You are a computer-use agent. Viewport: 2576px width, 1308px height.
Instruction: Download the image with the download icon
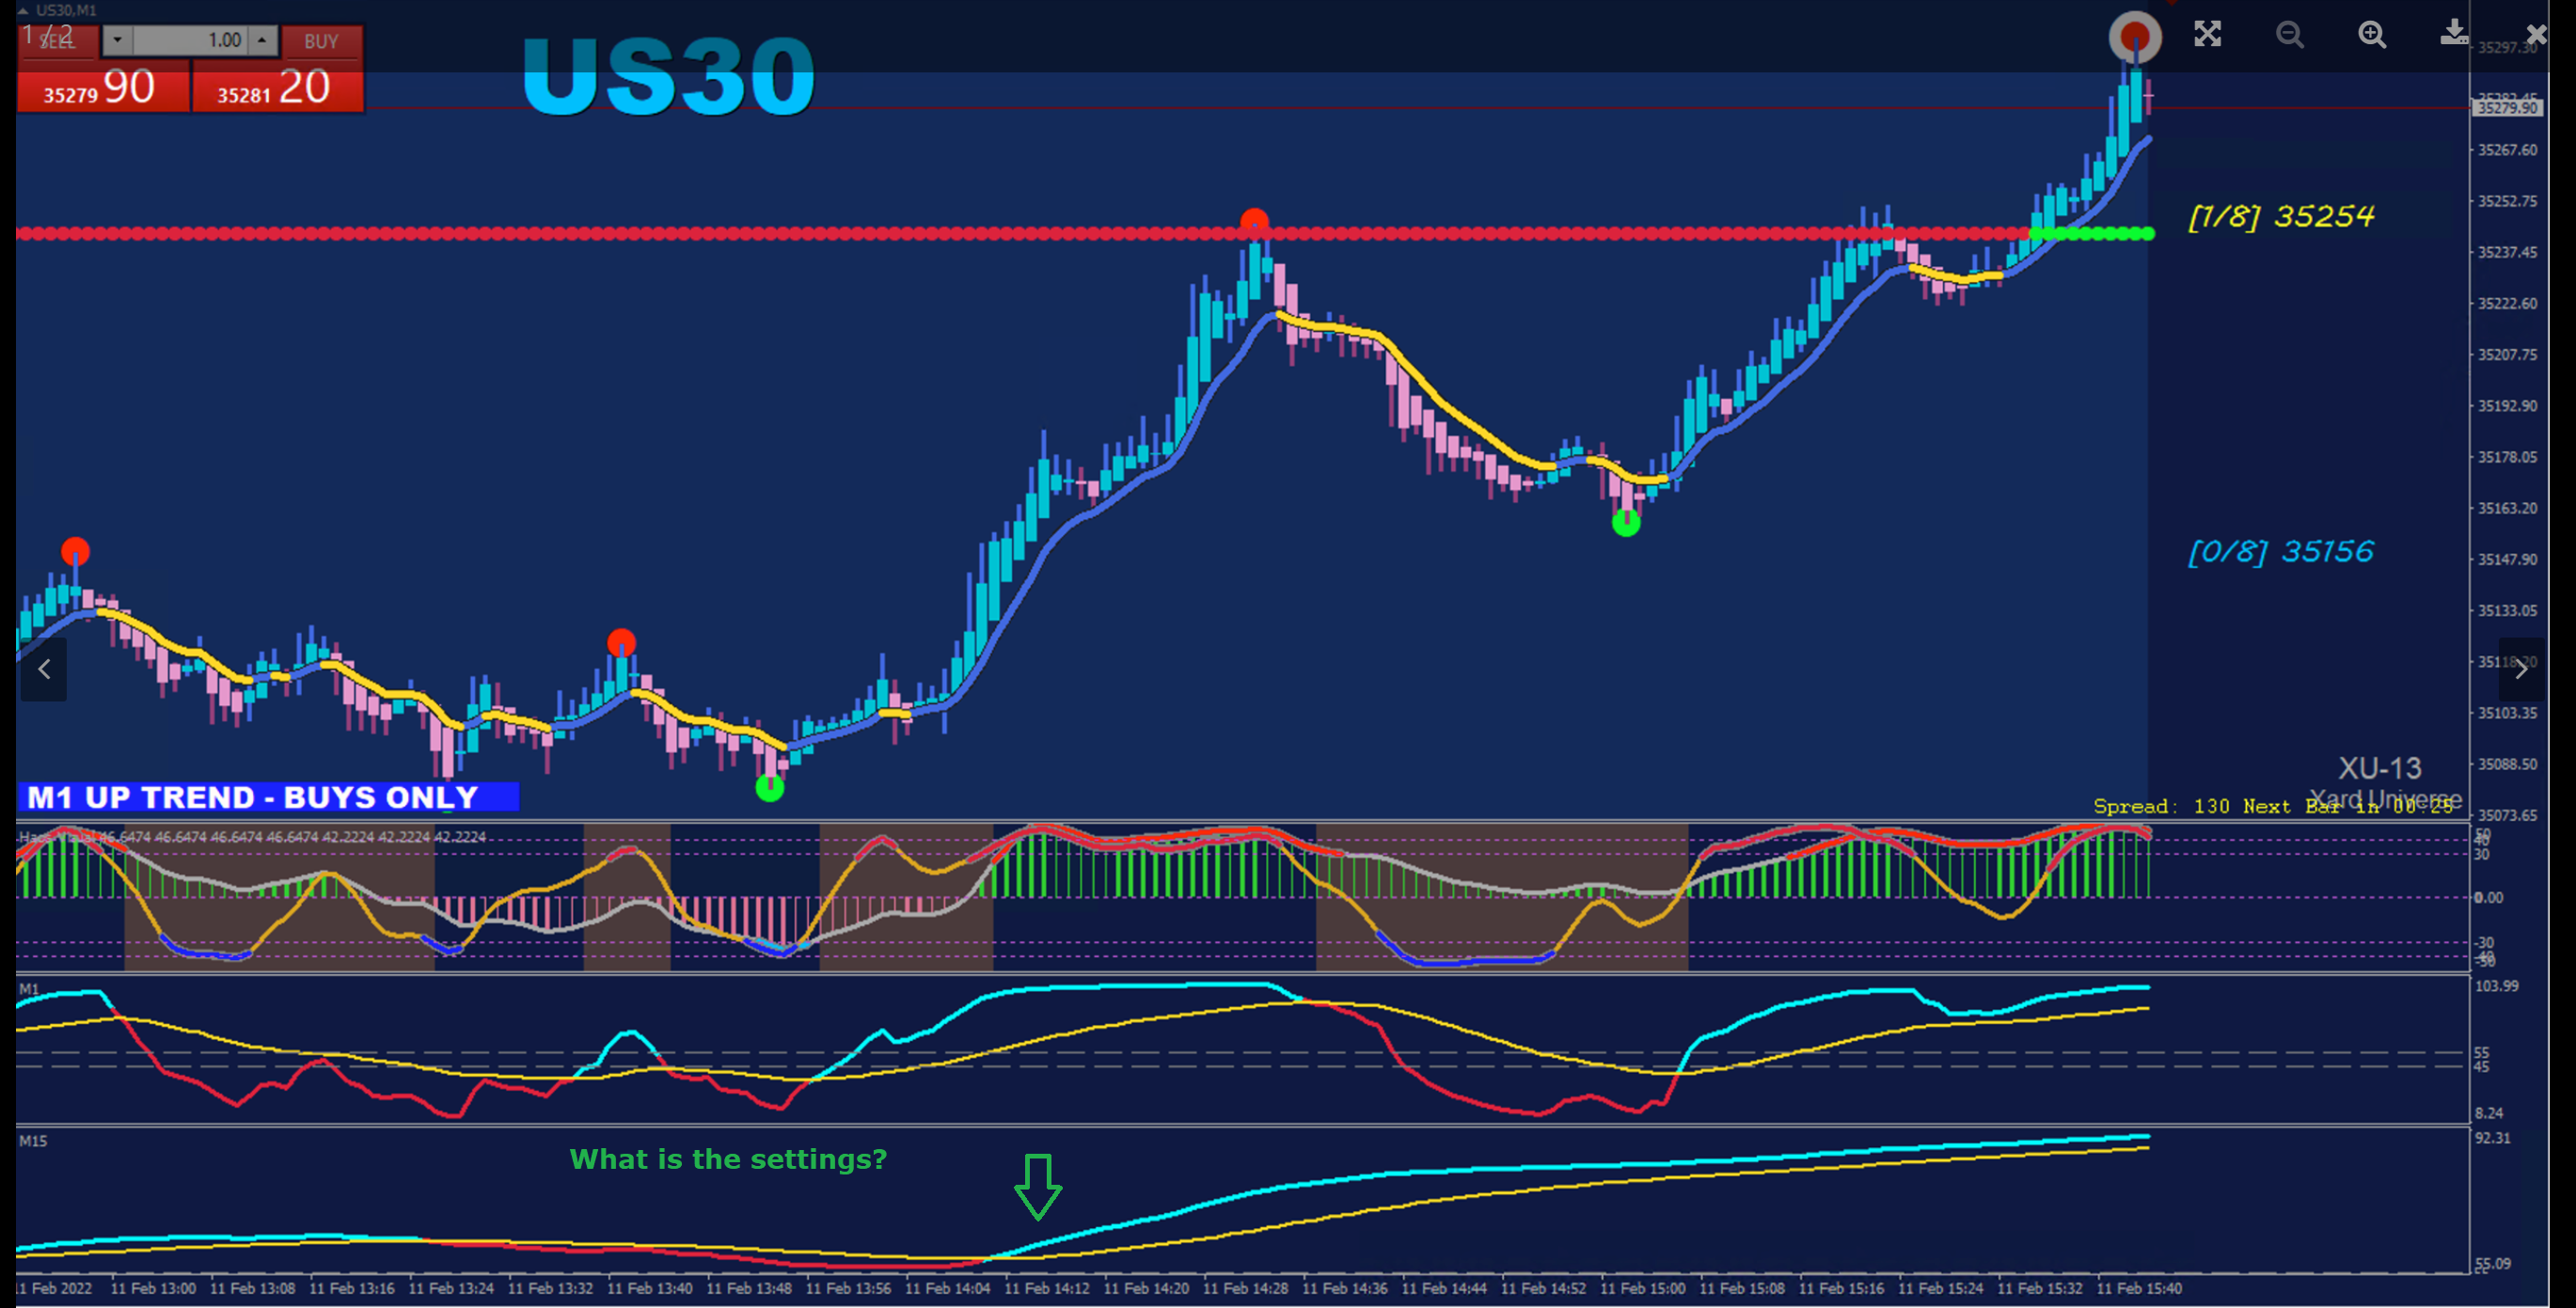click(x=2453, y=35)
